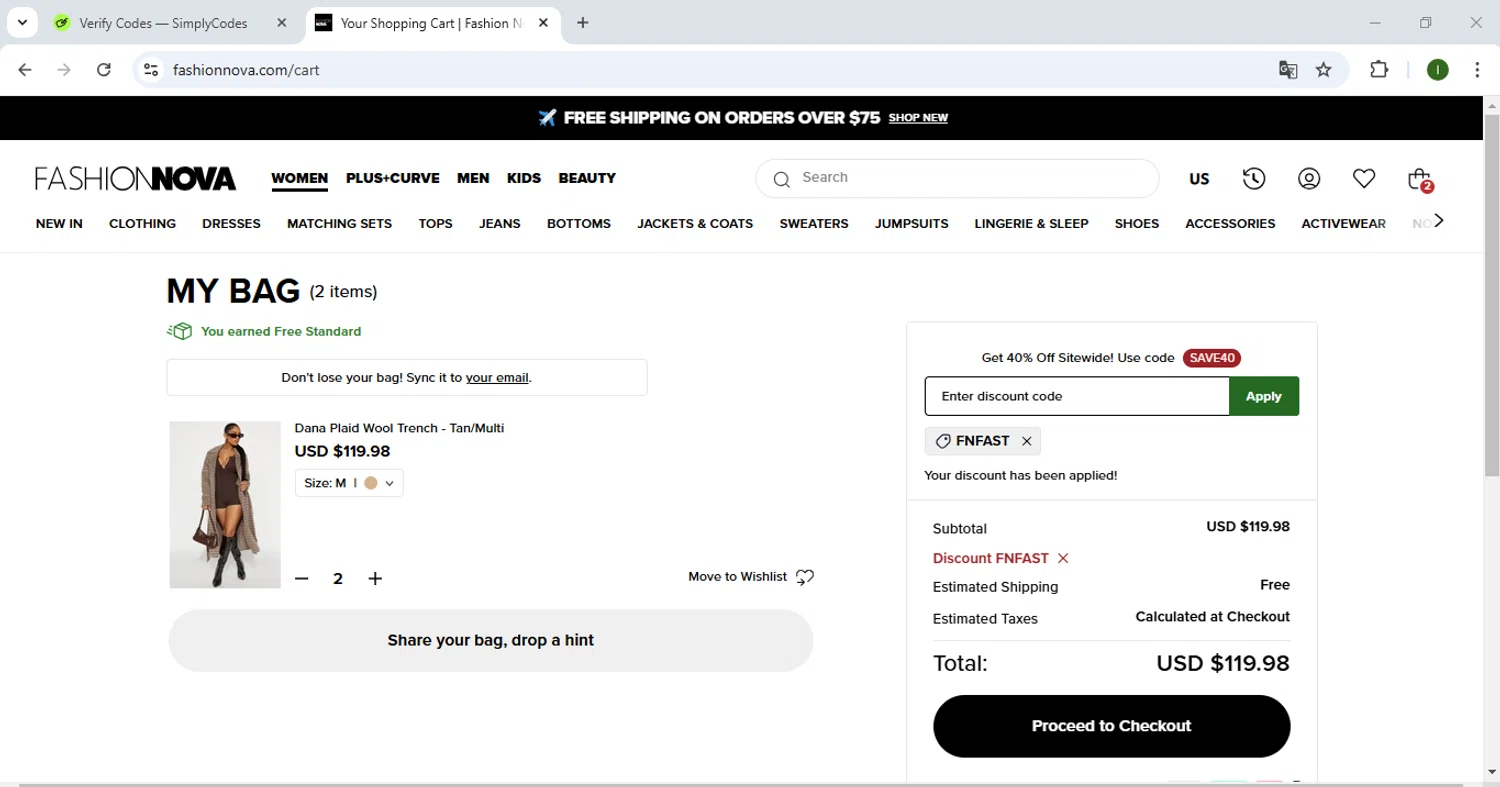Bookmark this page with the star icon

coord(1324,70)
